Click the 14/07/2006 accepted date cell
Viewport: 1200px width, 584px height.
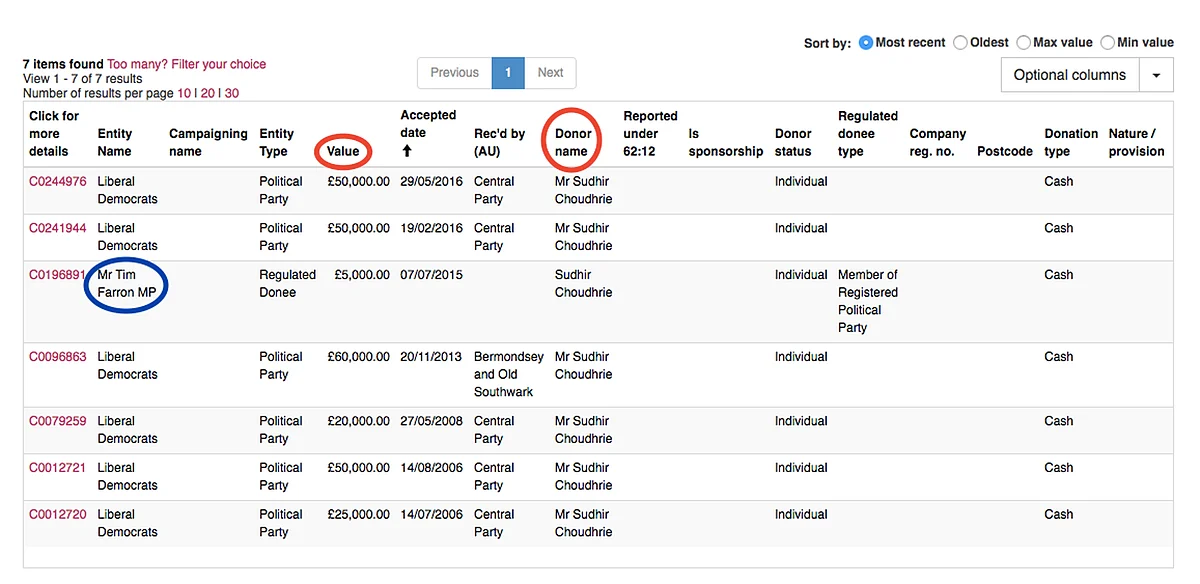432,515
